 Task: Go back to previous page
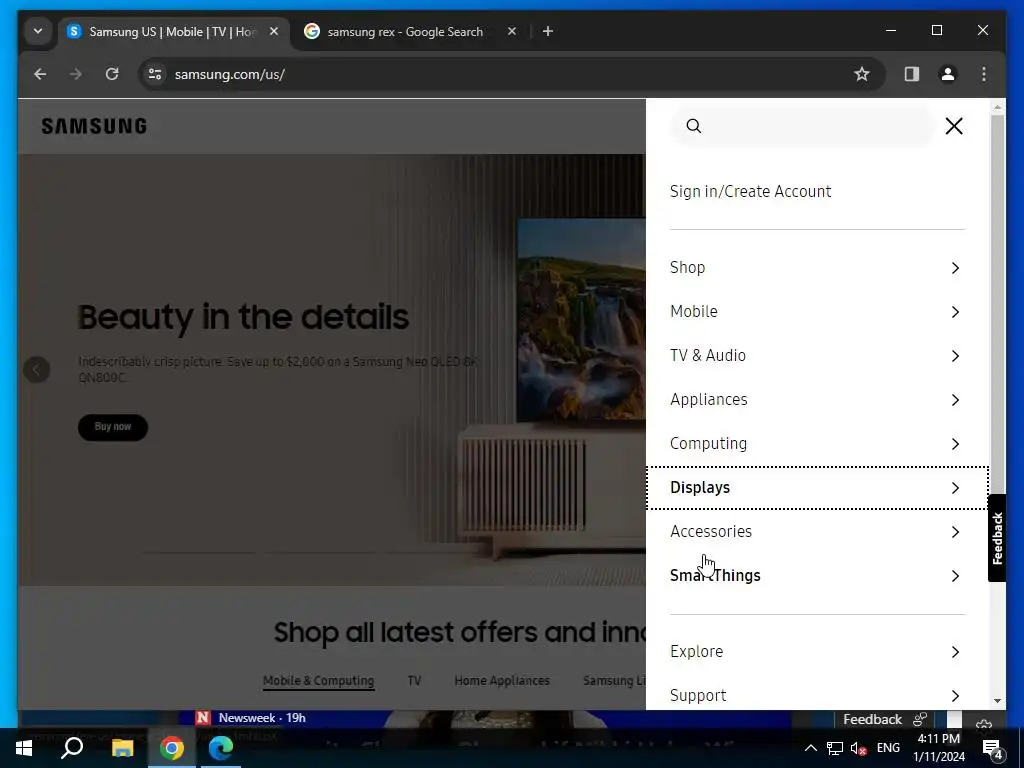pos(40,74)
